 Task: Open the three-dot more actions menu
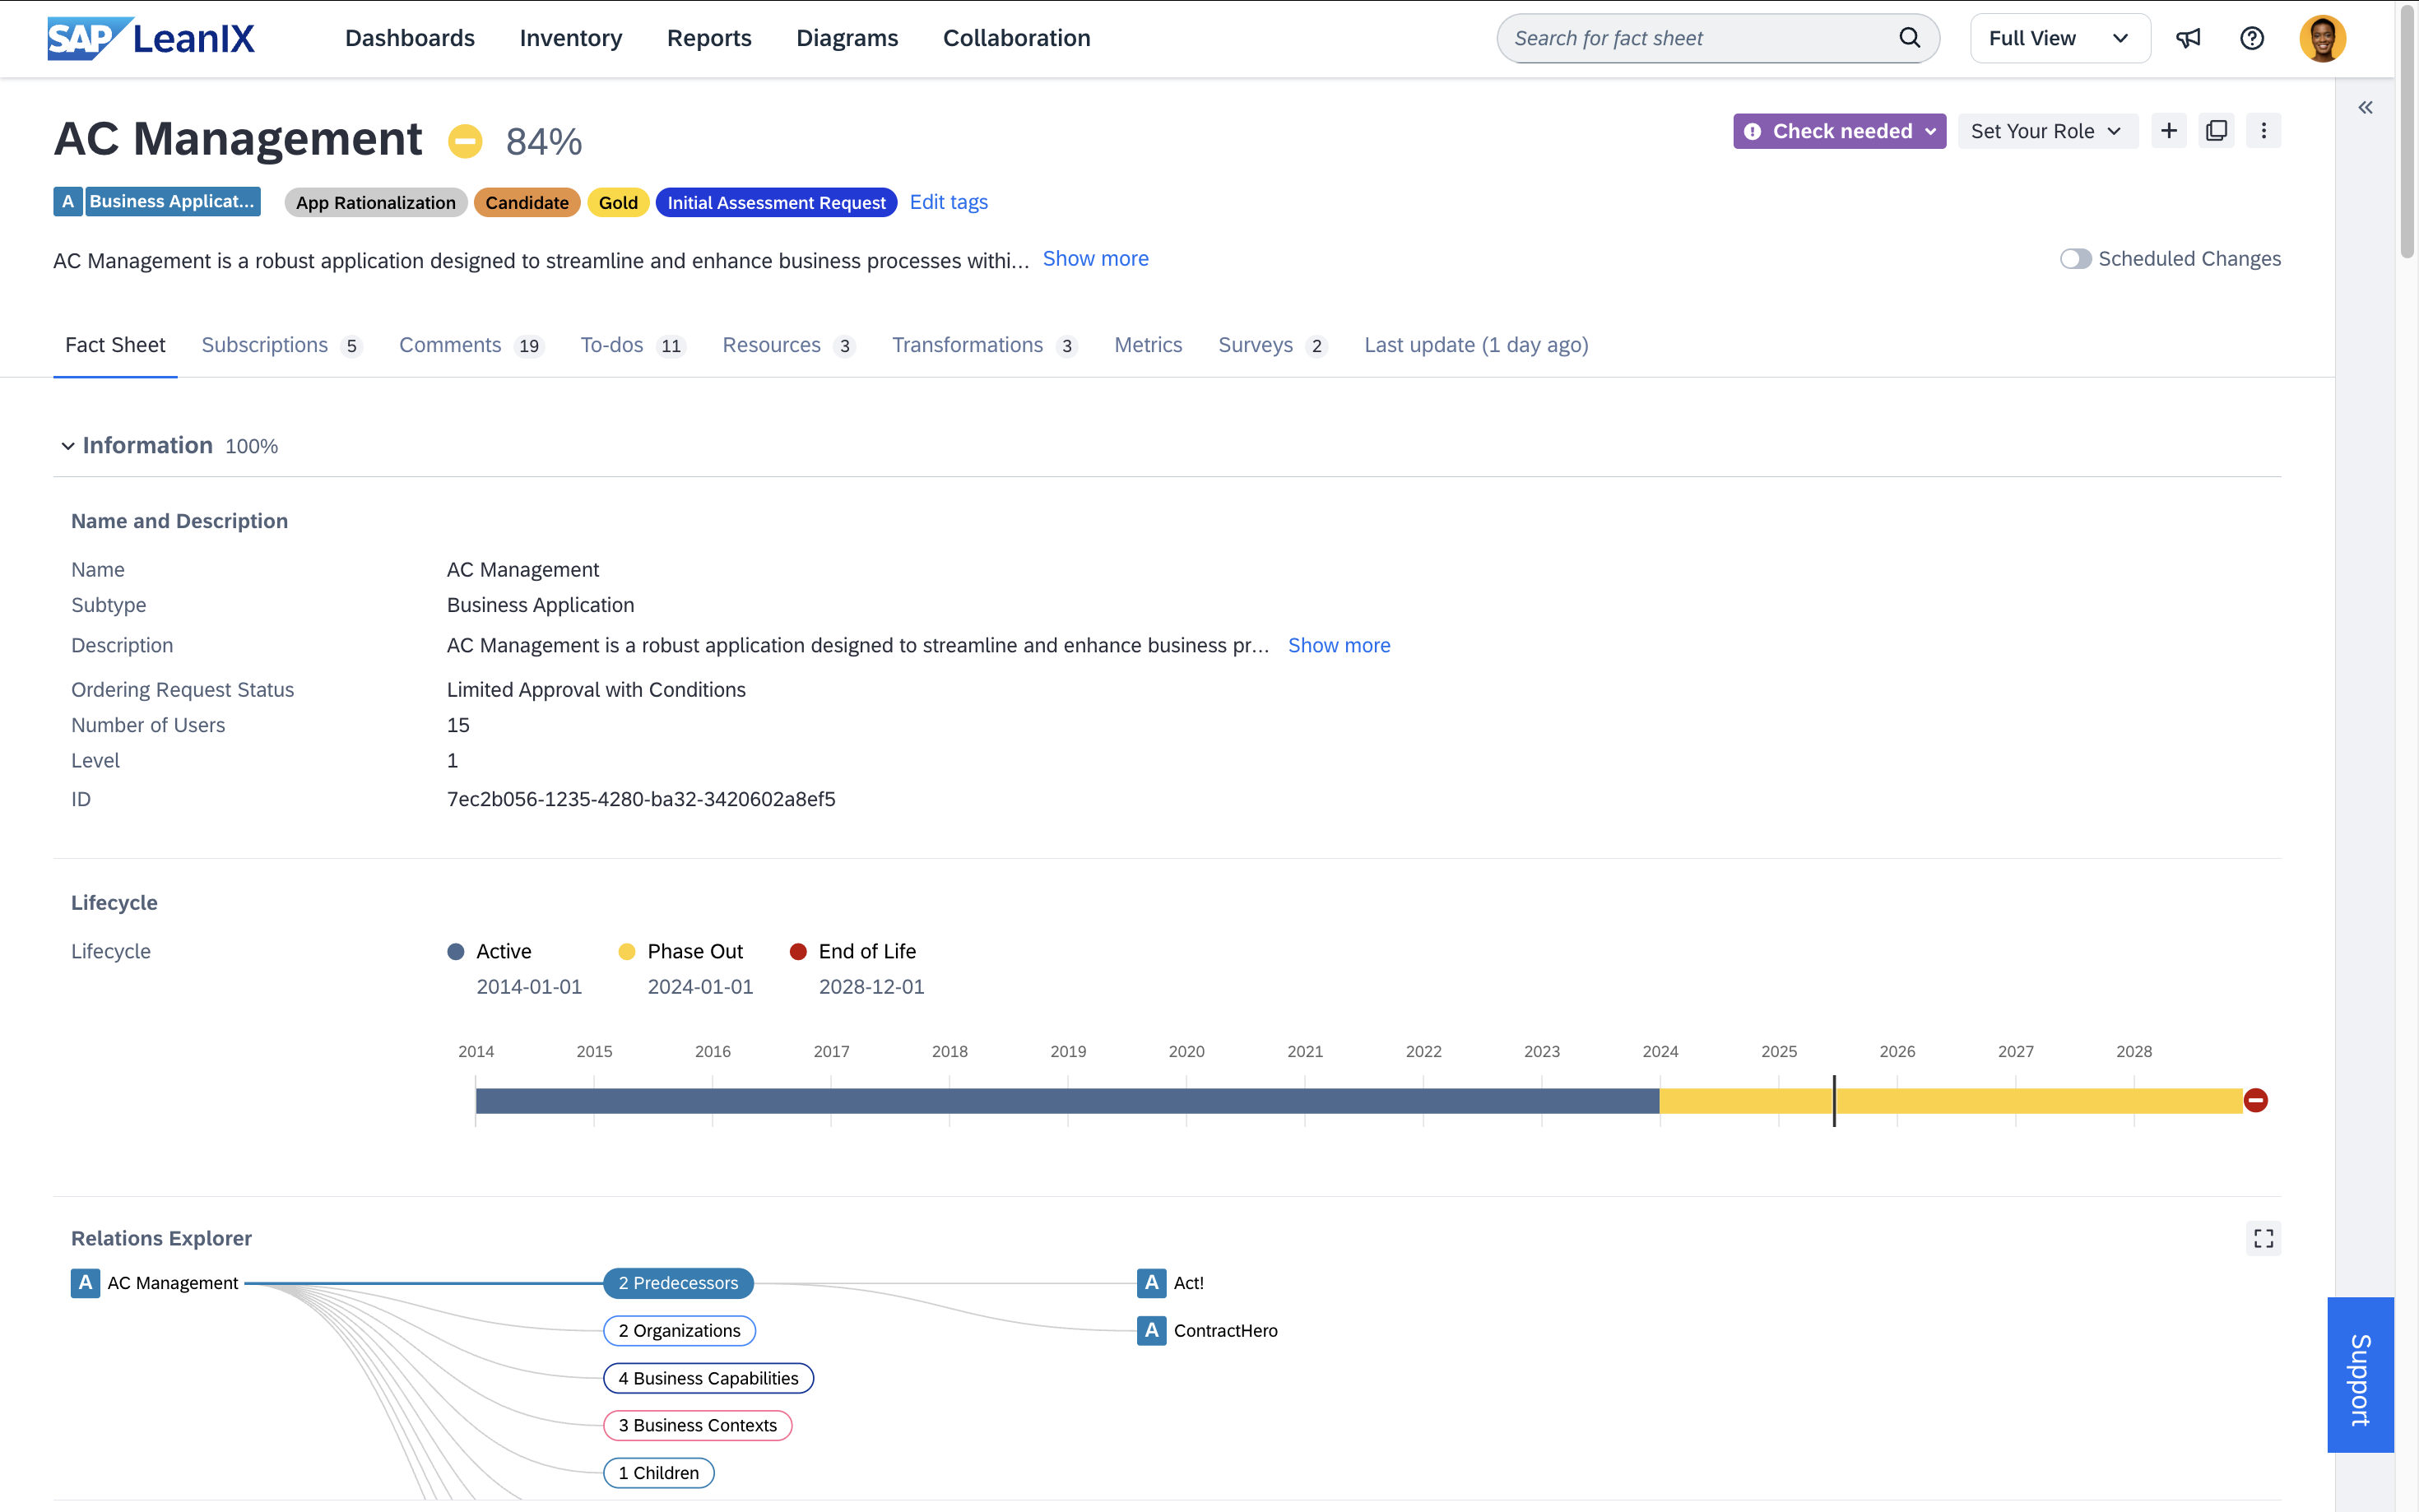click(x=2263, y=131)
